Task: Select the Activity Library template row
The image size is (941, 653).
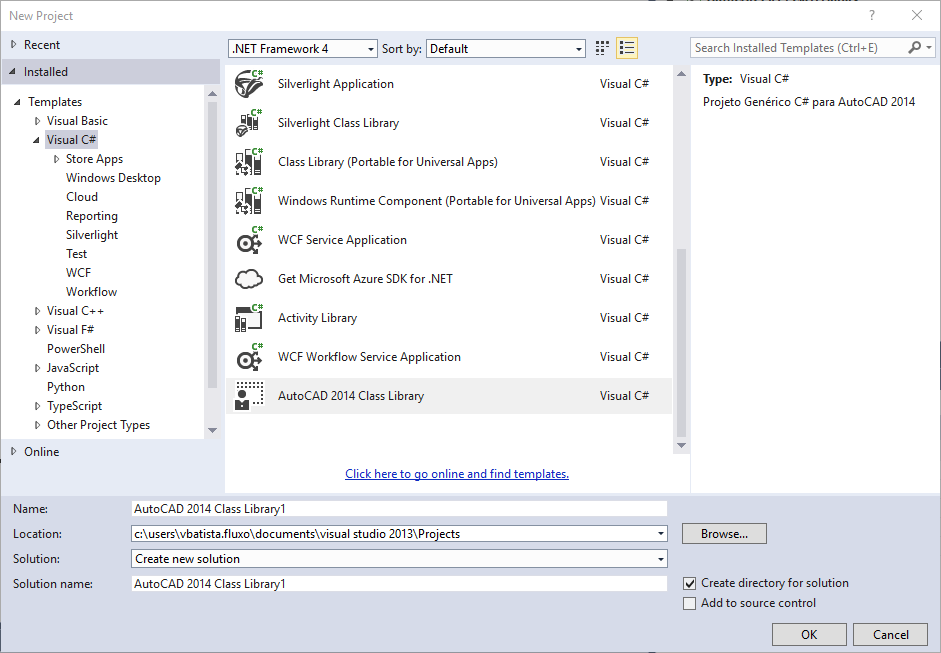Action: (x=449, y=318)
